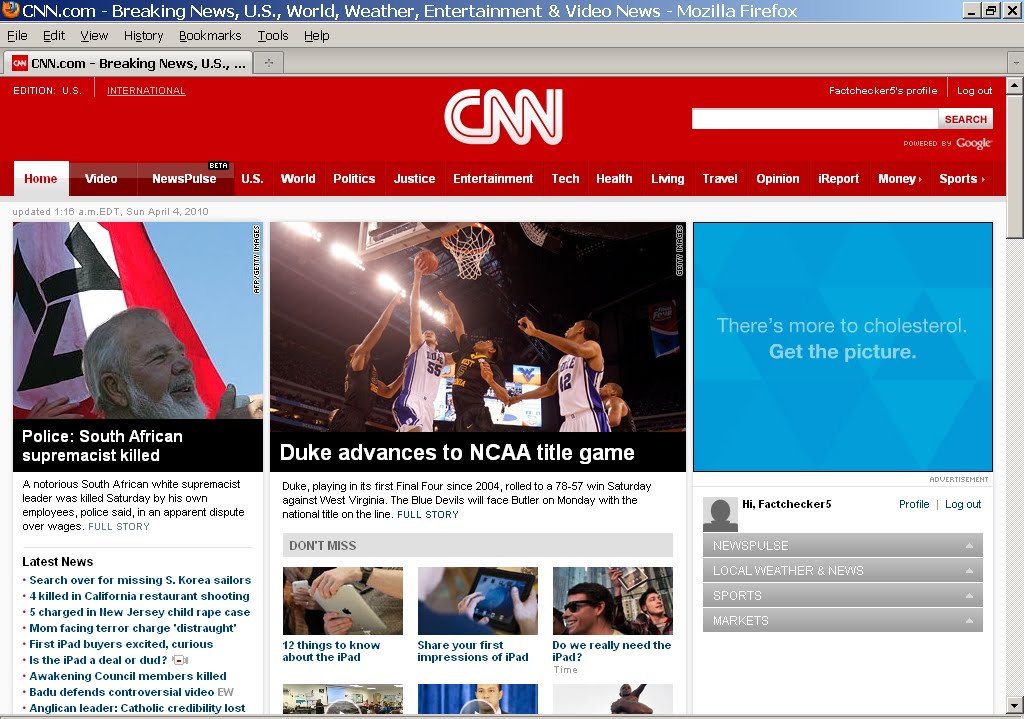Click the Factchecker5 avatar icon
This screenshot has height=719, width=1025.
point(720,514)
